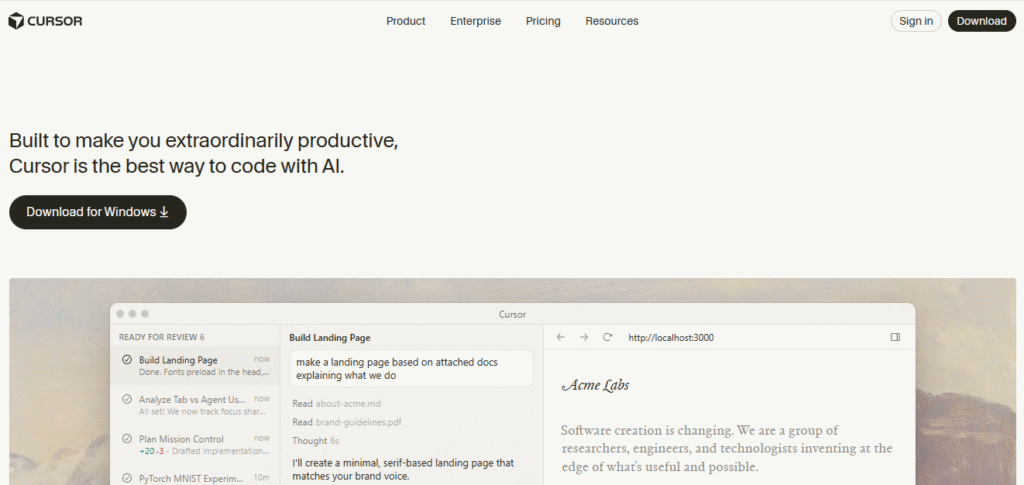This screenshot has height=485, width=1024.
Task: Expand the Thought 6s step
Action: (315, 441)
